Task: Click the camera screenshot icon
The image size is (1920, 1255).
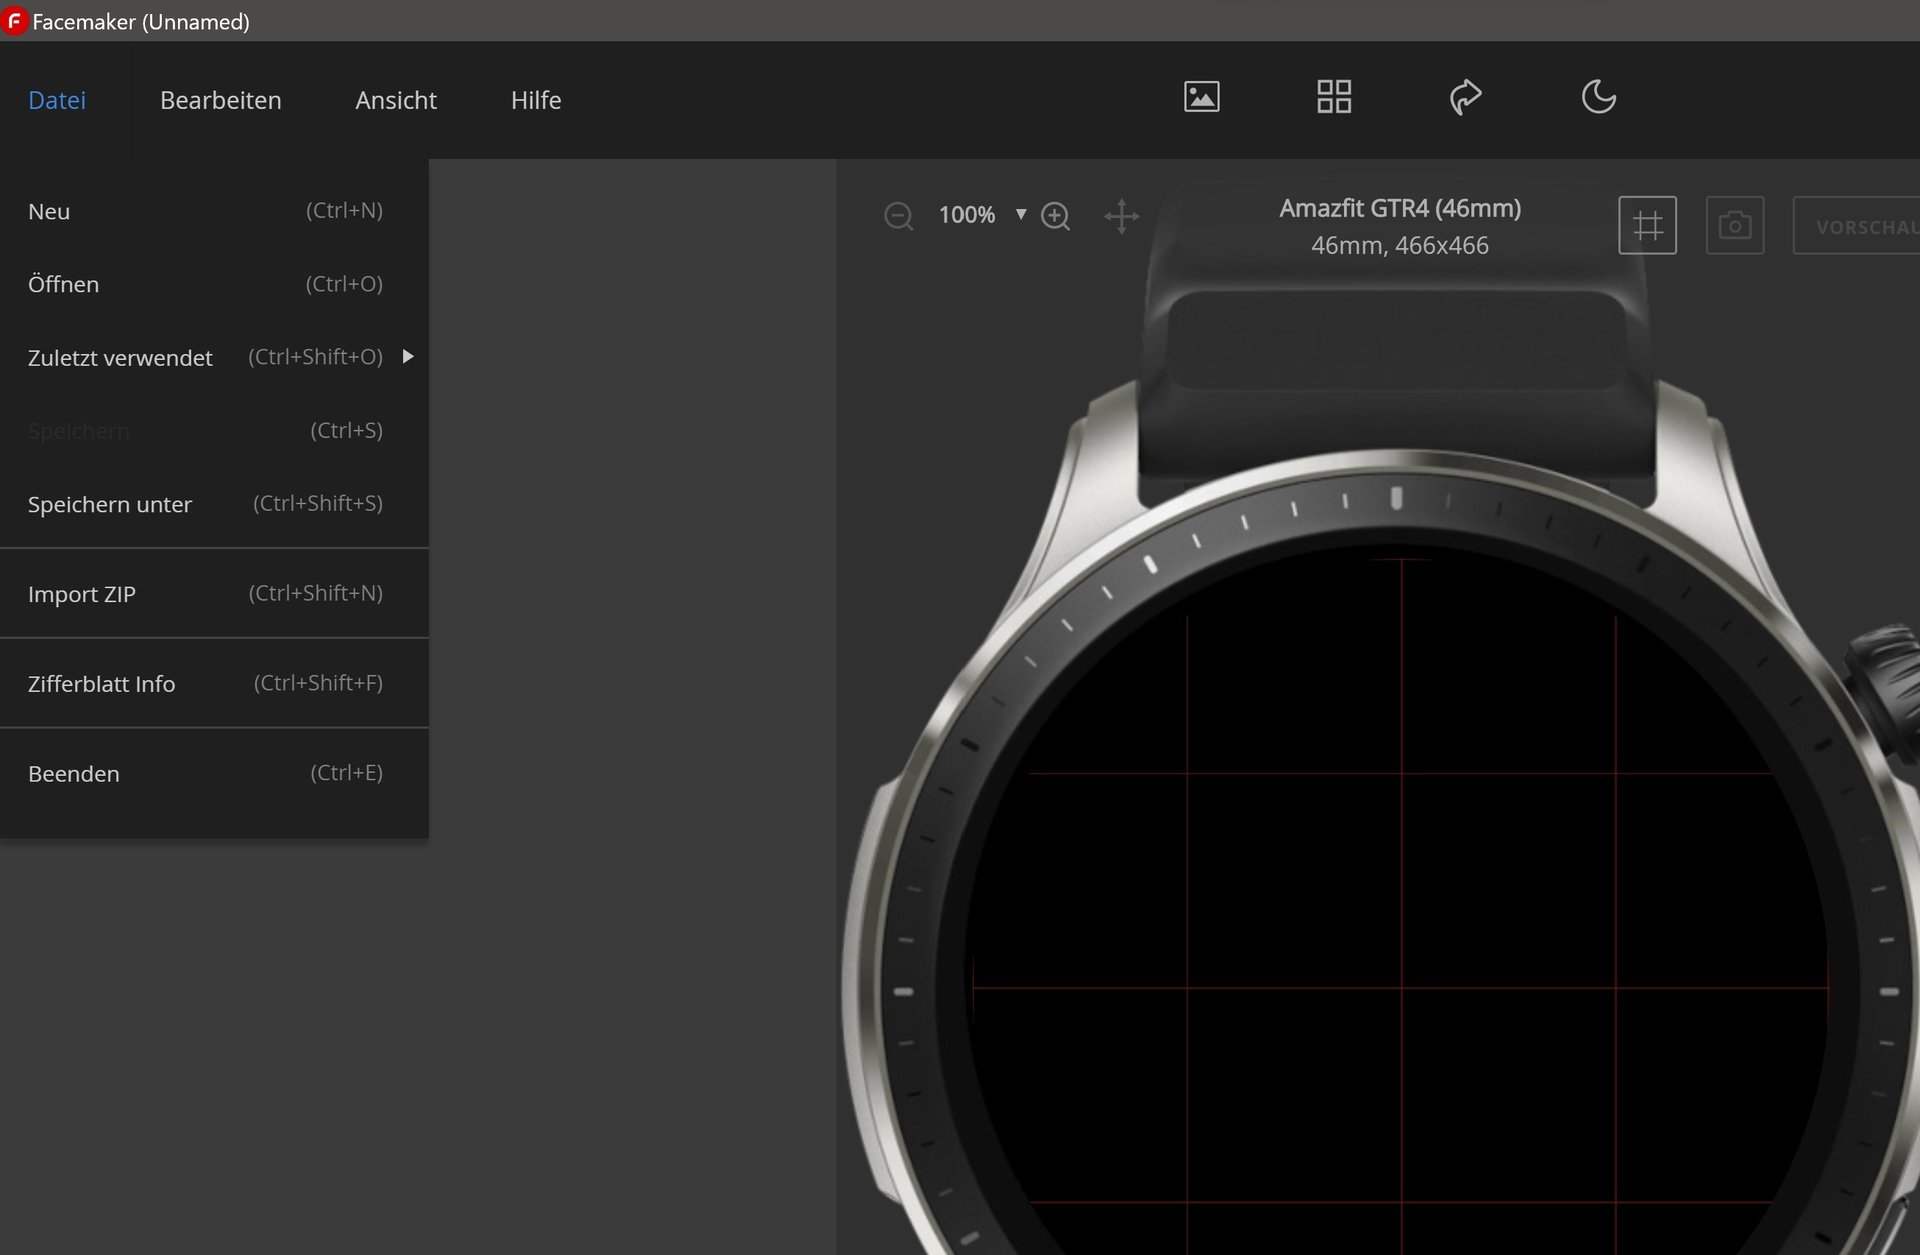Action: 1734,226
